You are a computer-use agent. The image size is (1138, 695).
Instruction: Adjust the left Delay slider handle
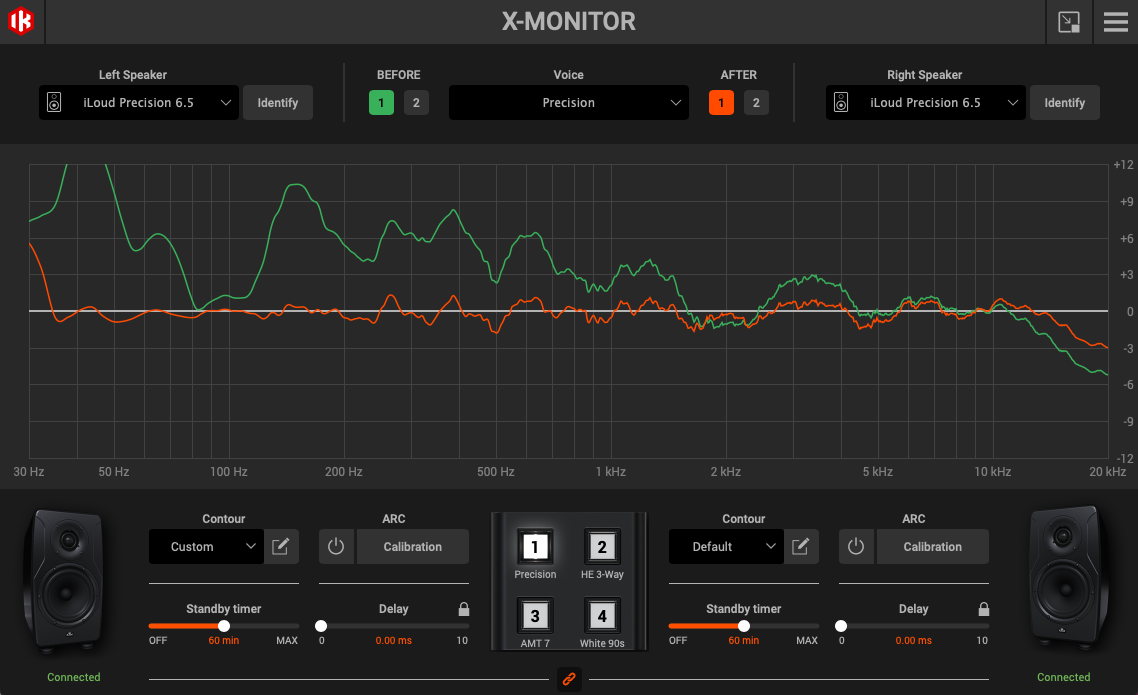[321, 626]
